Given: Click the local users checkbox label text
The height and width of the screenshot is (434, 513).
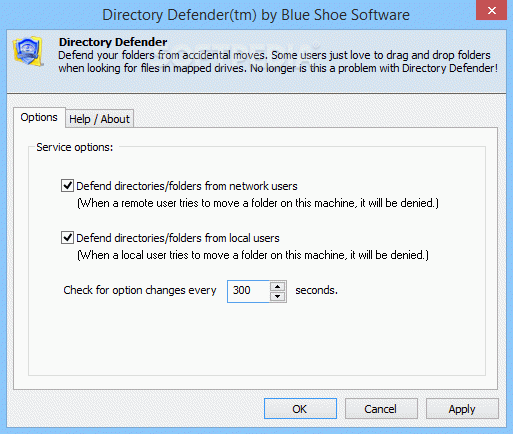Looking at the screenshot, I should point(178,238).
